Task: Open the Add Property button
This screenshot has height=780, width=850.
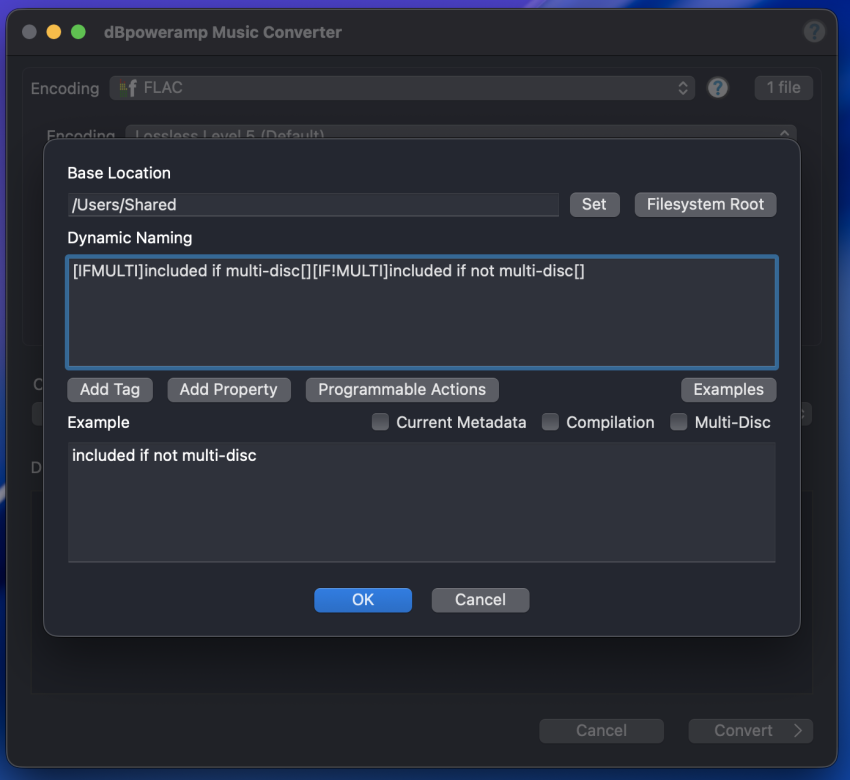Action: 229,389
